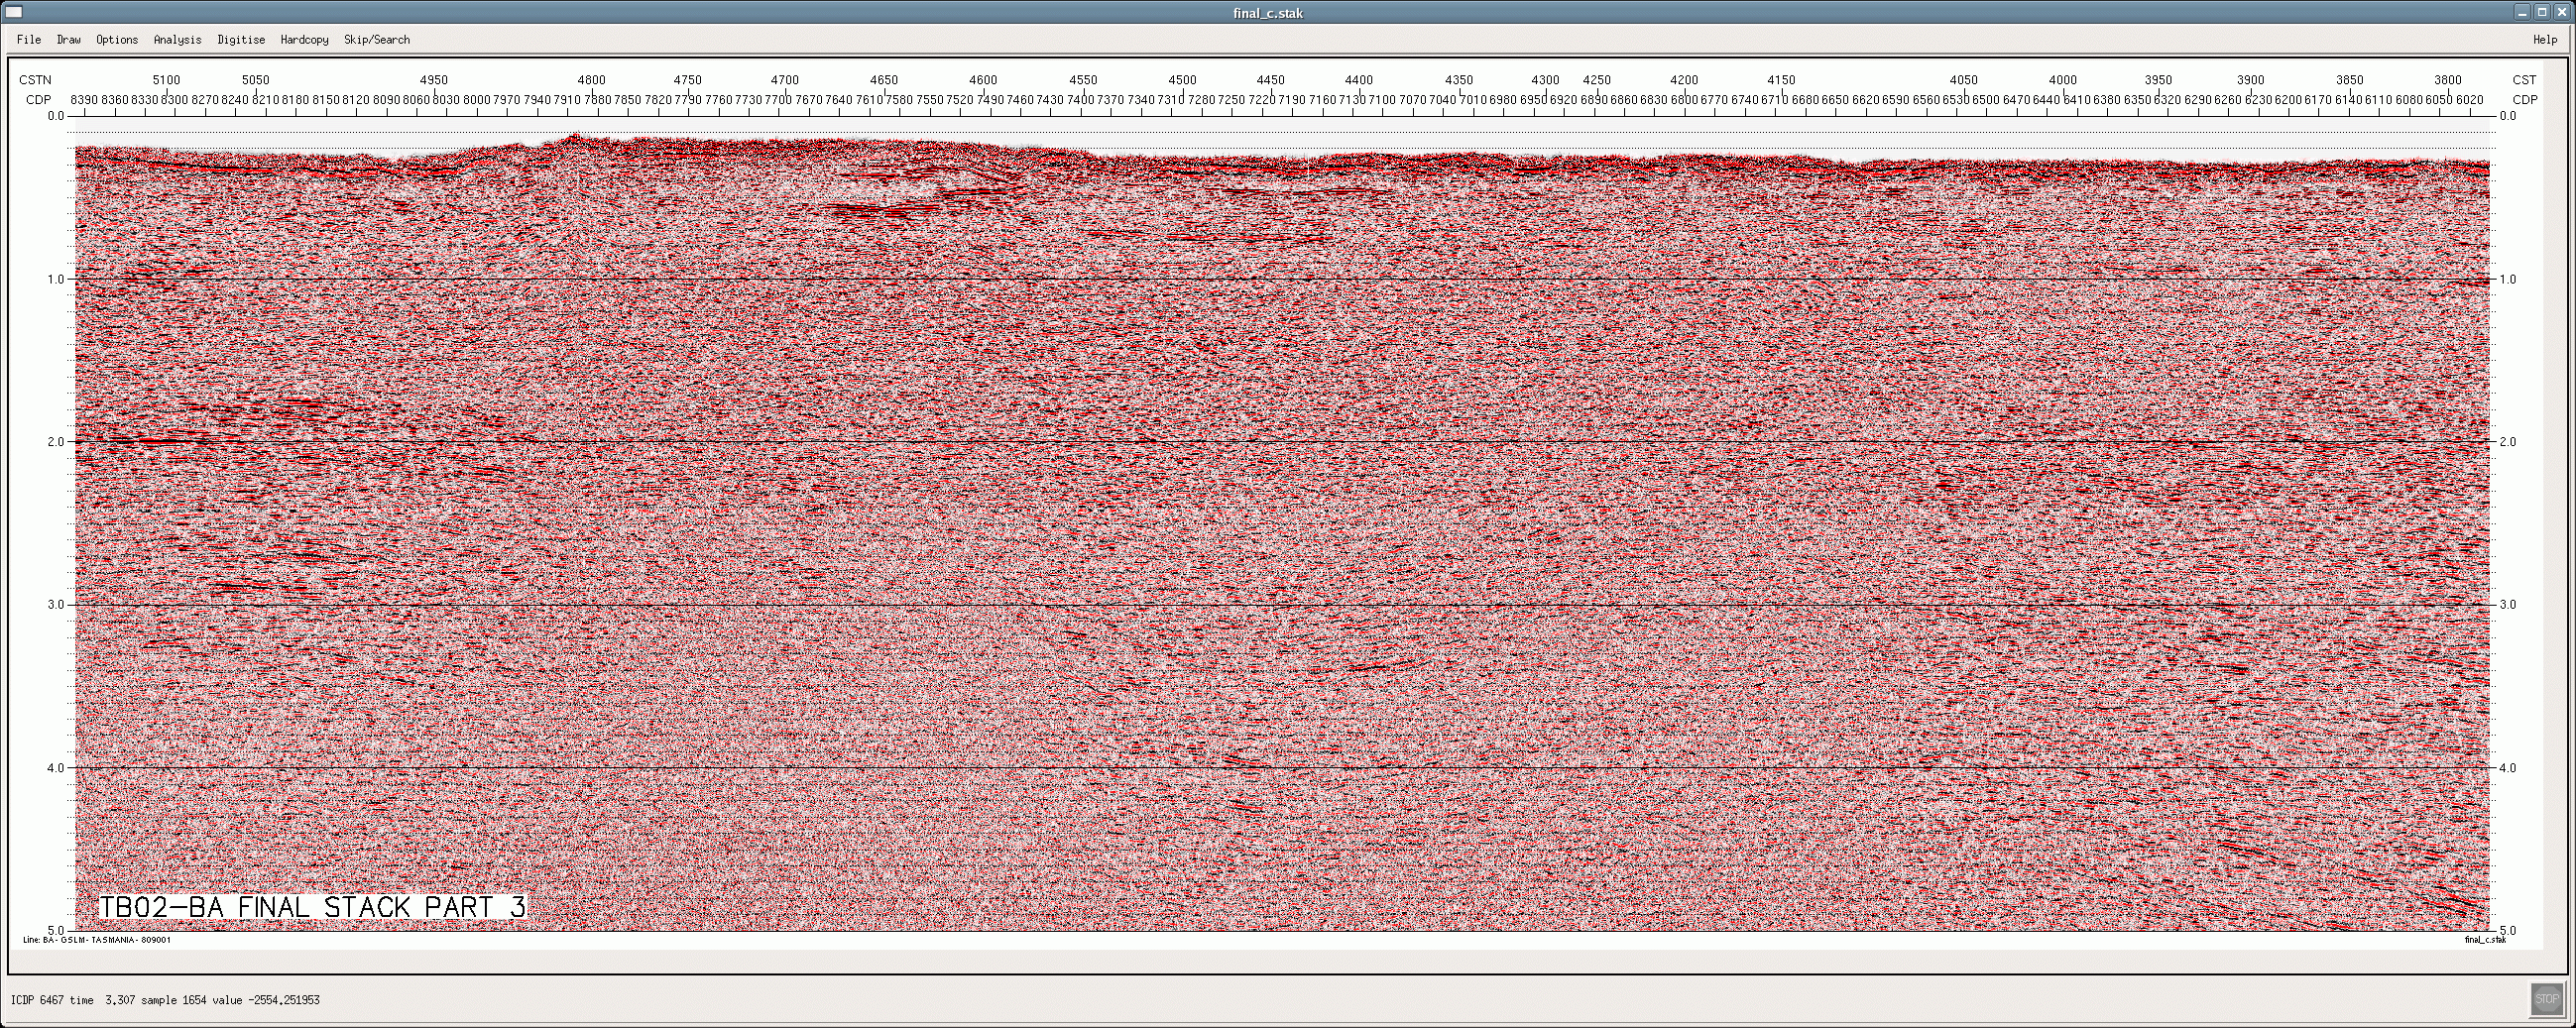Click the STOP sign icon button
The height and width of the screenshot is (1028, 2576).
[x=2546, y=998]
